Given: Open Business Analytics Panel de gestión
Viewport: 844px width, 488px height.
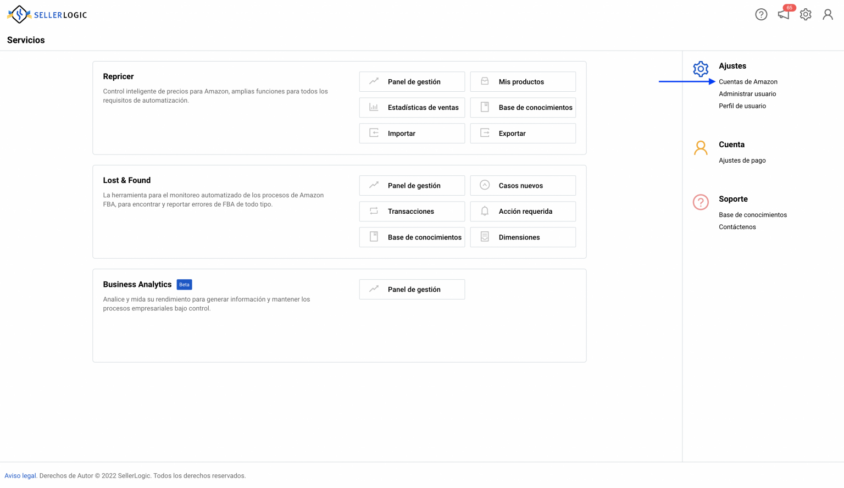Looking at the screenshot, I should coord(412,289).
